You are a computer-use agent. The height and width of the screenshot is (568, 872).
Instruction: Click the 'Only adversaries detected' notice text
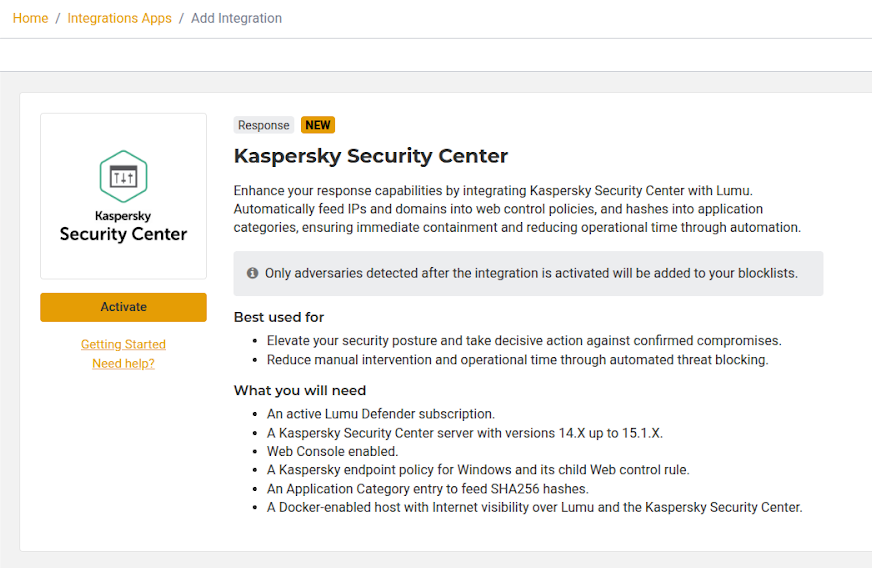click(531, 273)
